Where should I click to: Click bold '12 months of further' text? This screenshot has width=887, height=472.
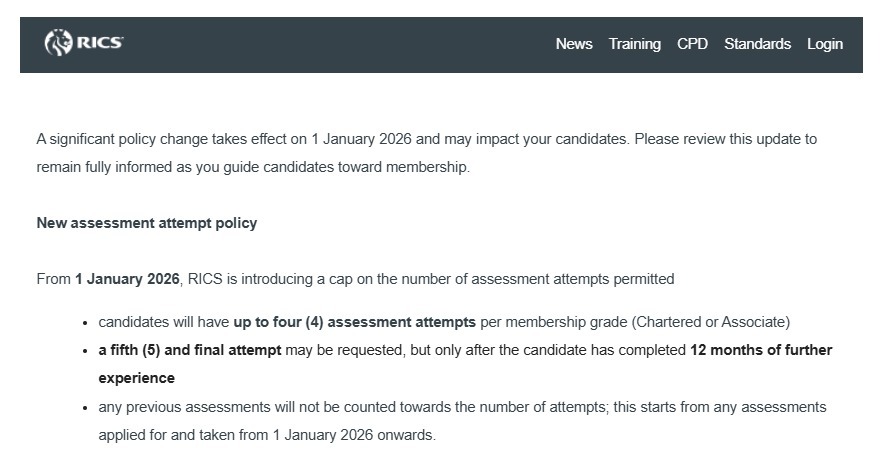coord(761,350)
